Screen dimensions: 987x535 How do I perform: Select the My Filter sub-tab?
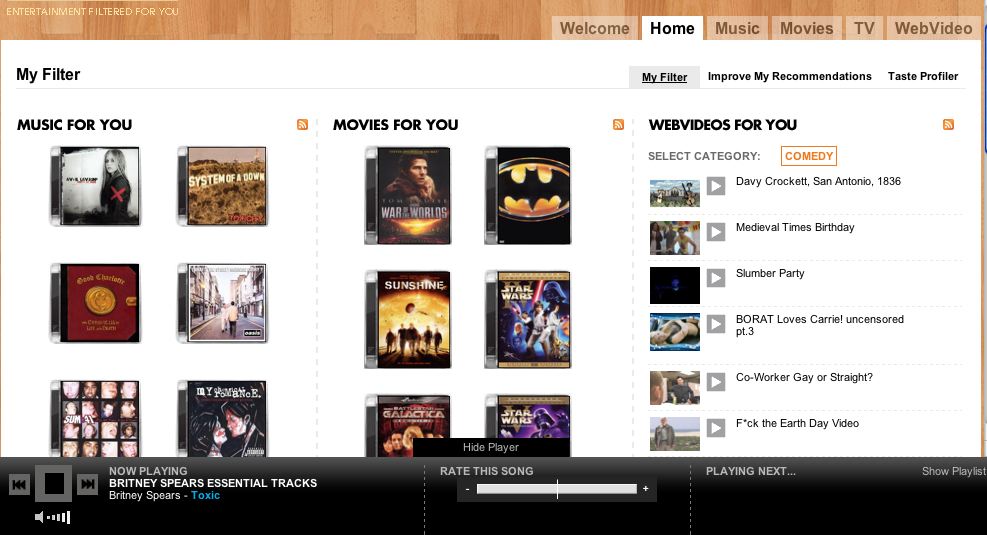point(664,77)
